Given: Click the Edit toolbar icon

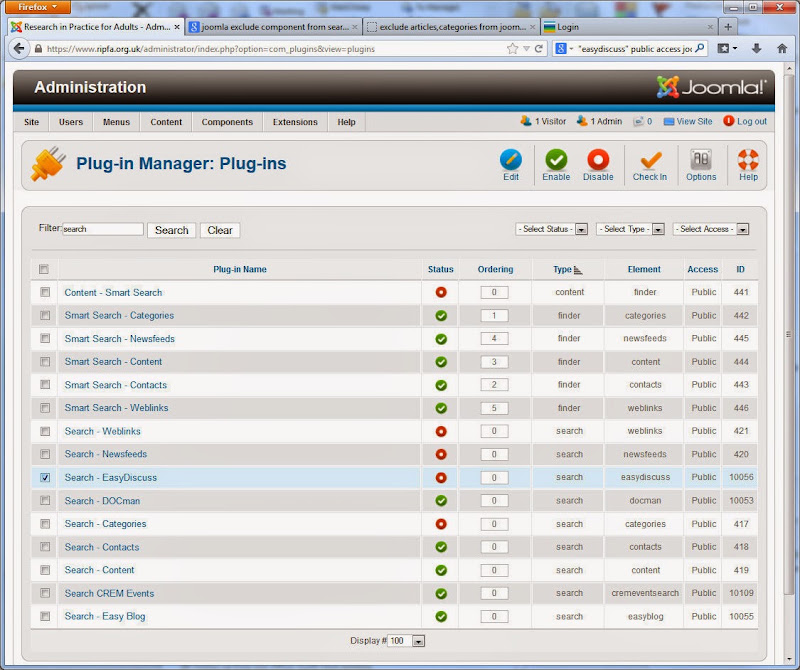Looking at the screenshot, I should pos(510,160).
